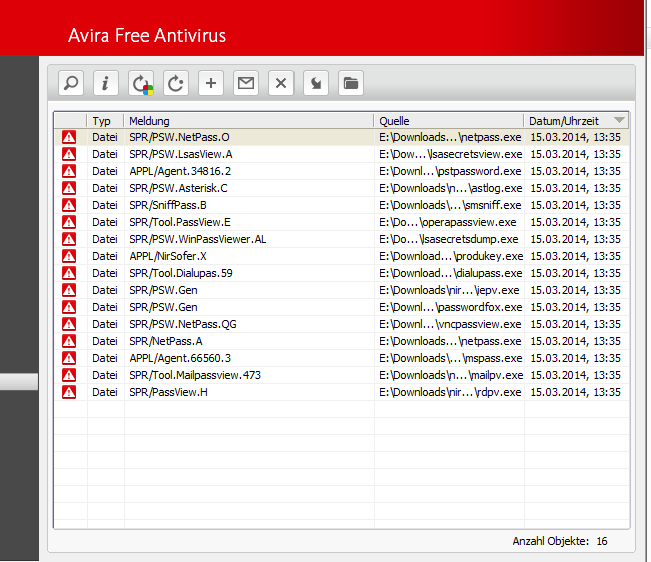Click the Anzahl Objekte count label
The width and height of the screenshot is (651, 562).
click(560, 541)
